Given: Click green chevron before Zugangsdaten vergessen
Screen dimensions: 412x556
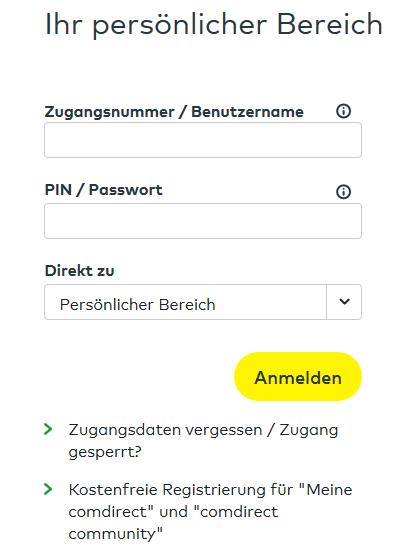Looking at the screenshot, I should click(48, 429).
